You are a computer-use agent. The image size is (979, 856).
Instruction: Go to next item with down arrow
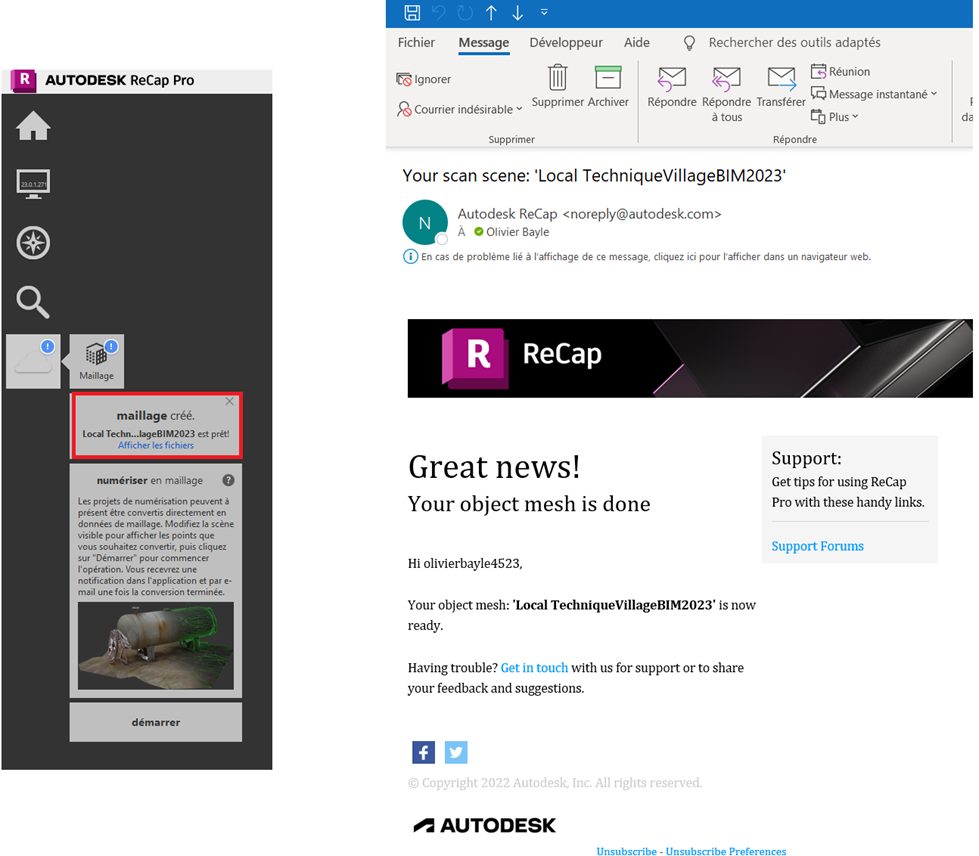[518, 12]
